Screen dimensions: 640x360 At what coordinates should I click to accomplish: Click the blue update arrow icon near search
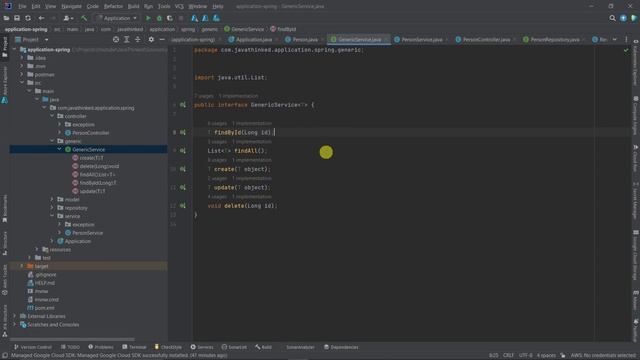tap(623, 18)
